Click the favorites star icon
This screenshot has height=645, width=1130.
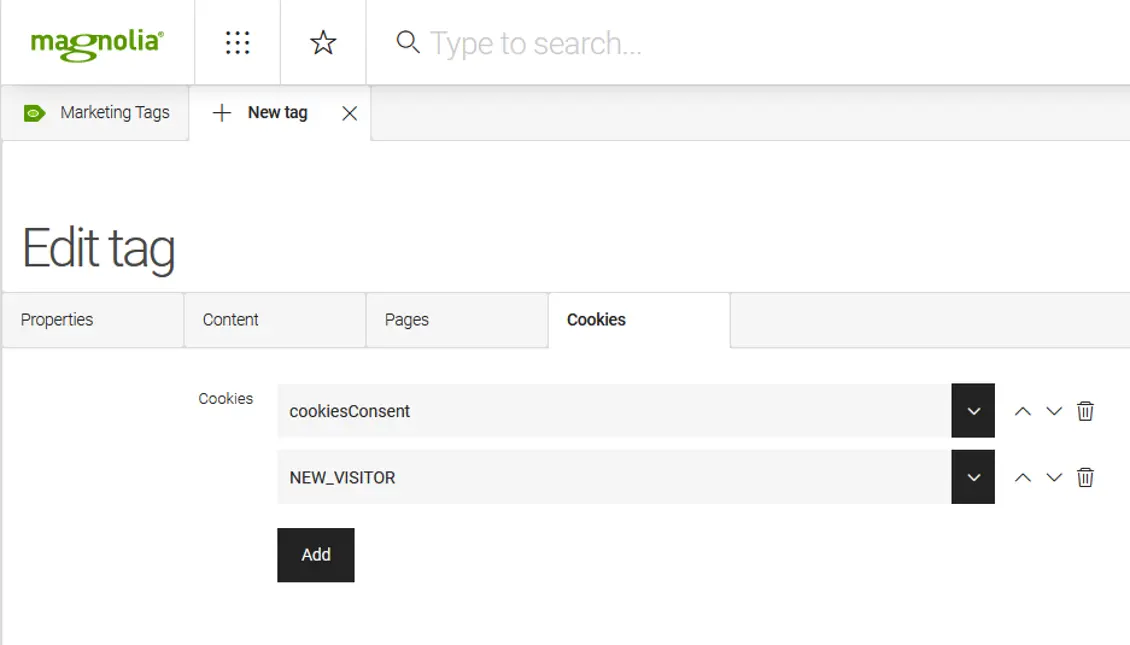tap(322, 42)
